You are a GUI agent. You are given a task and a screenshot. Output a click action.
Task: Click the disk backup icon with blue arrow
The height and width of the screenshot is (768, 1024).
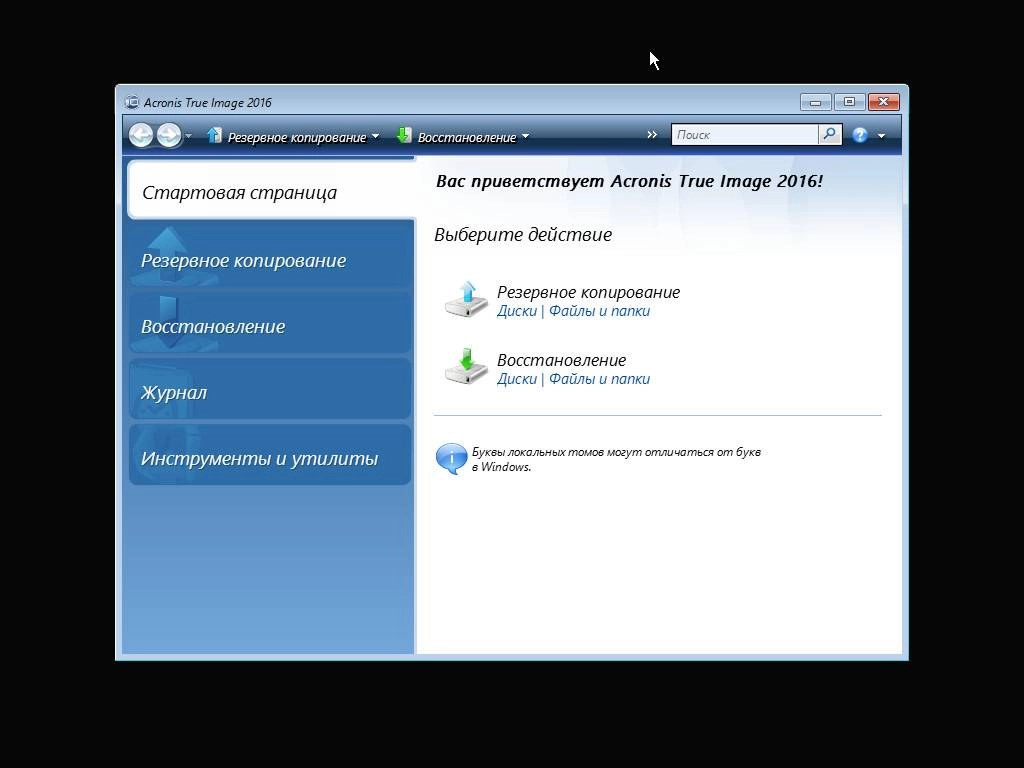point(466,300)
